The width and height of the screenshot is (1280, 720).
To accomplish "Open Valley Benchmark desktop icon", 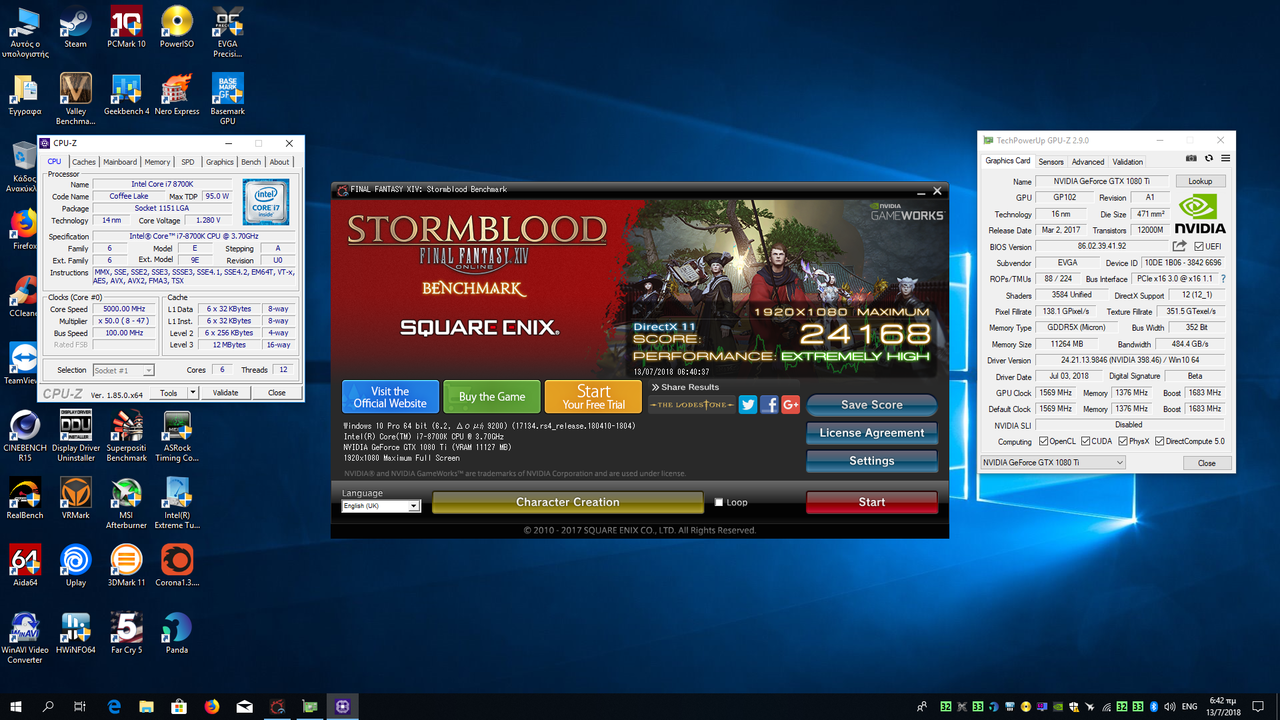I will tap(76, 98).
